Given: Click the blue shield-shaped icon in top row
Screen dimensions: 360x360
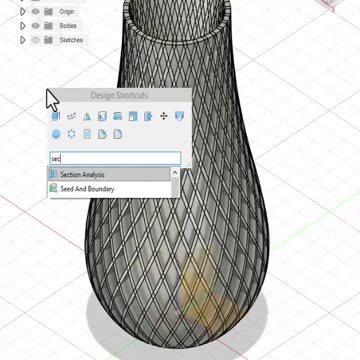Looking at the screenshot, I should (179, 116).
